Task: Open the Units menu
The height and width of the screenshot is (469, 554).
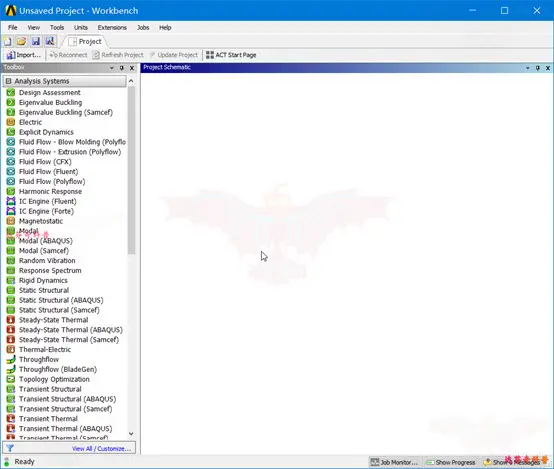Action: point(81,28)
